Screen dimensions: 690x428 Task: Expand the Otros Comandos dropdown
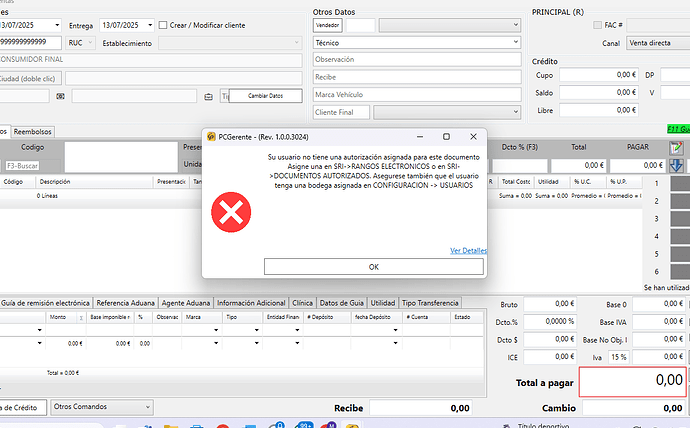148,407
